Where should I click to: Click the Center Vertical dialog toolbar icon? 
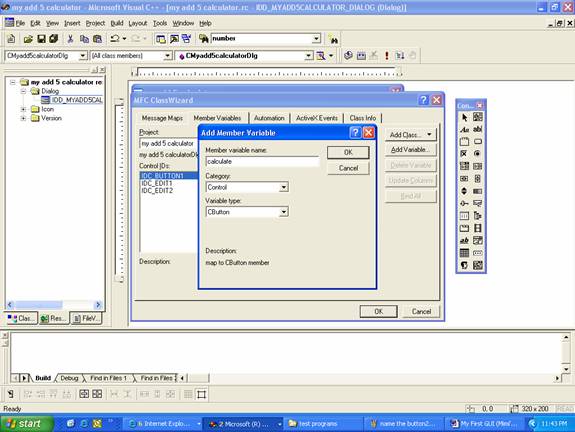[x=84, y=394]
